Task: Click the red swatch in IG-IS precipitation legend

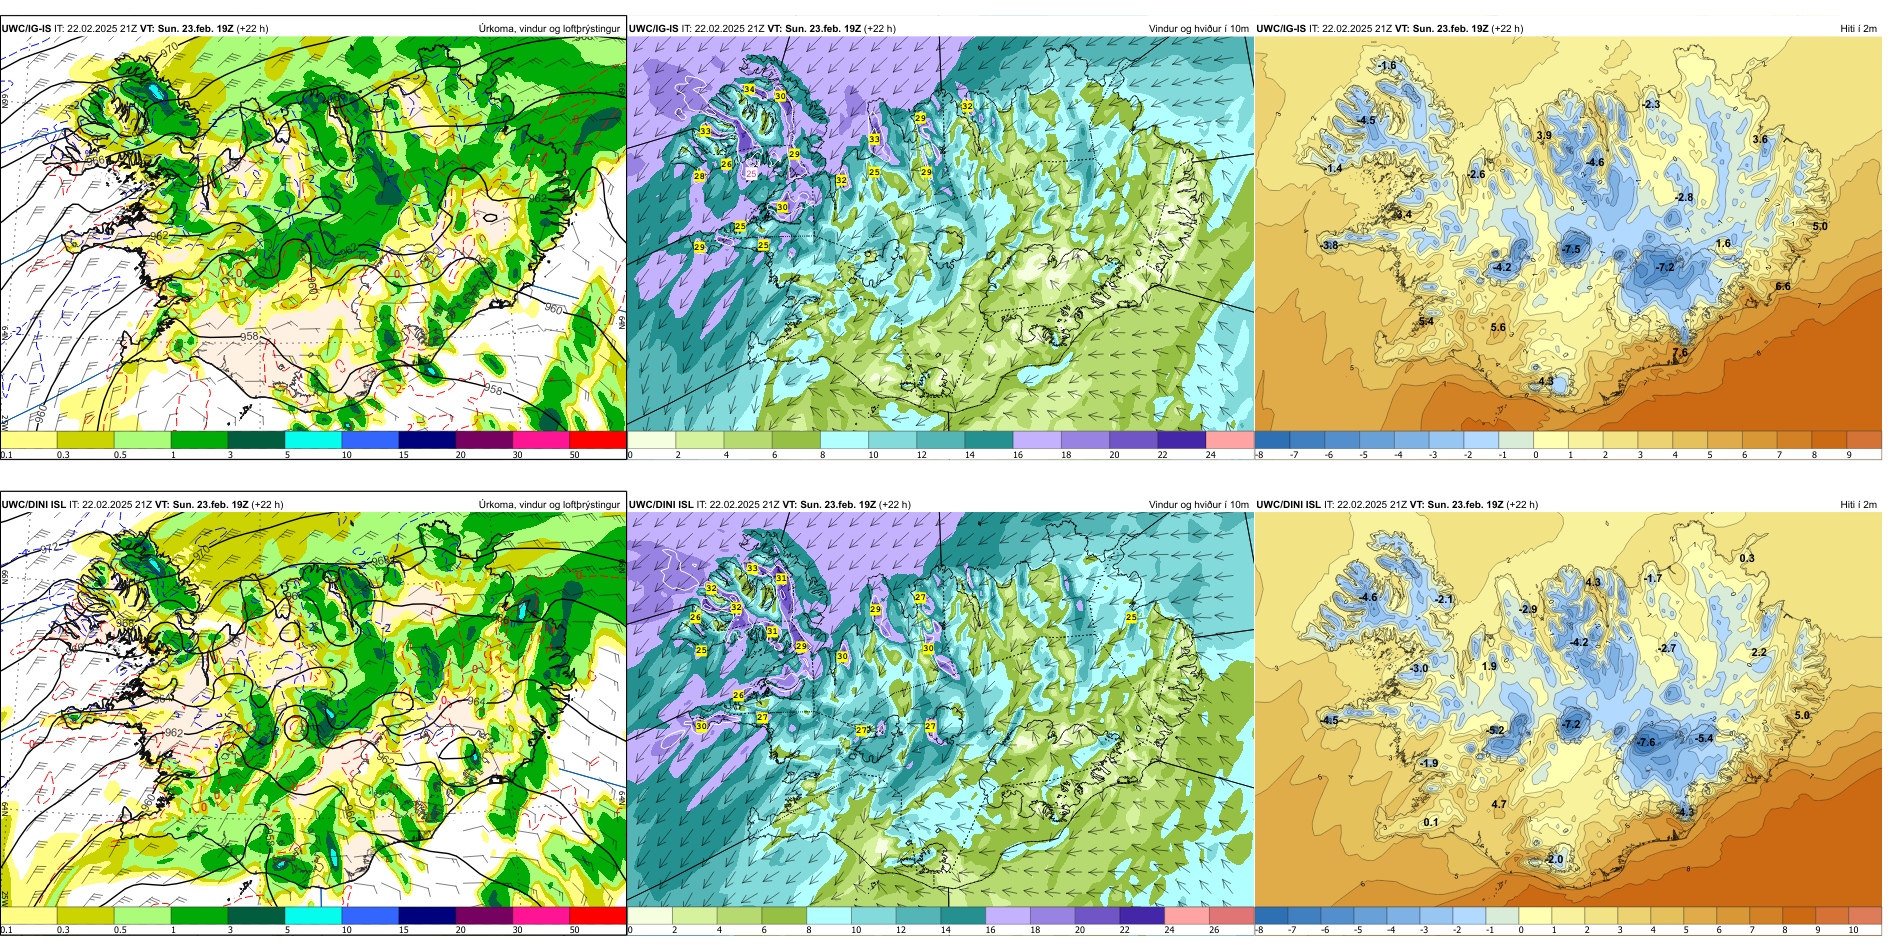Action: click(597, 440)
